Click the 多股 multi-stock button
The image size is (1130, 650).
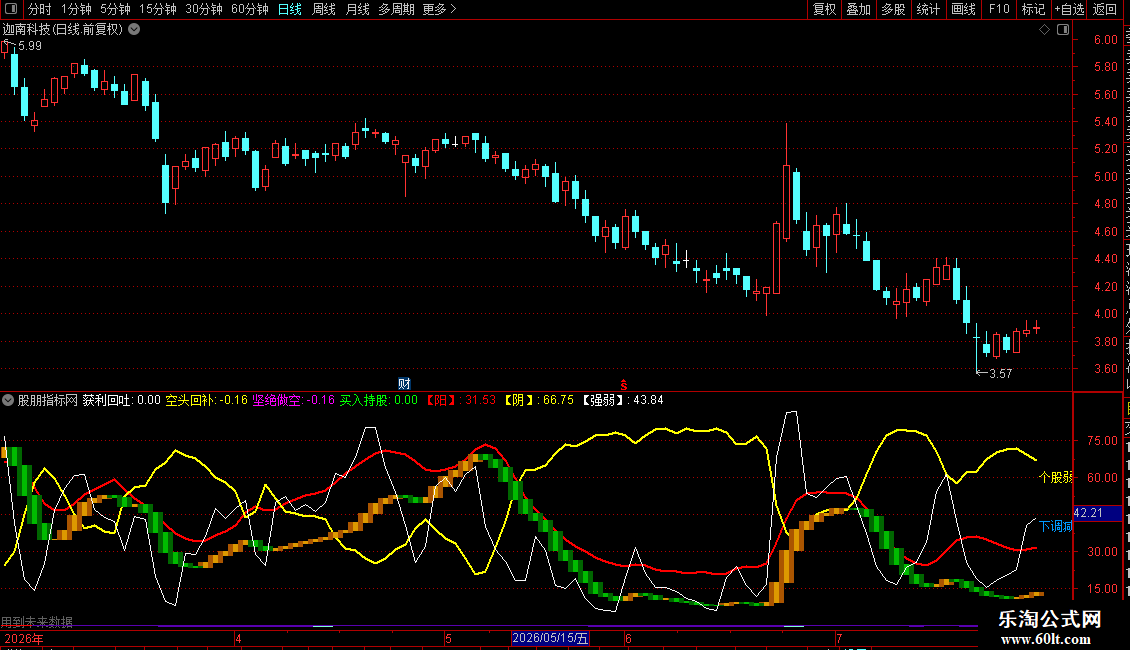893,9
